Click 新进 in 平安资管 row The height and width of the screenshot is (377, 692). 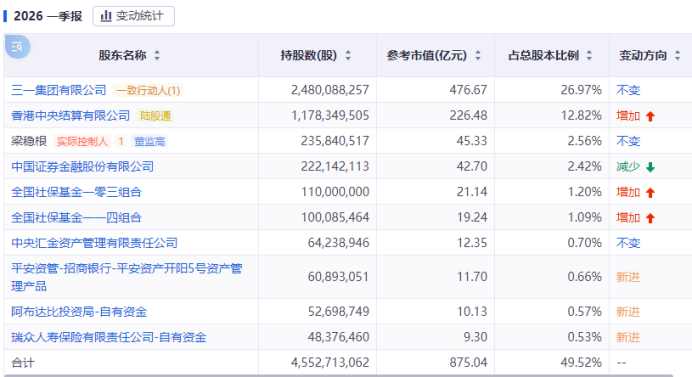click(x=628, y=277)
